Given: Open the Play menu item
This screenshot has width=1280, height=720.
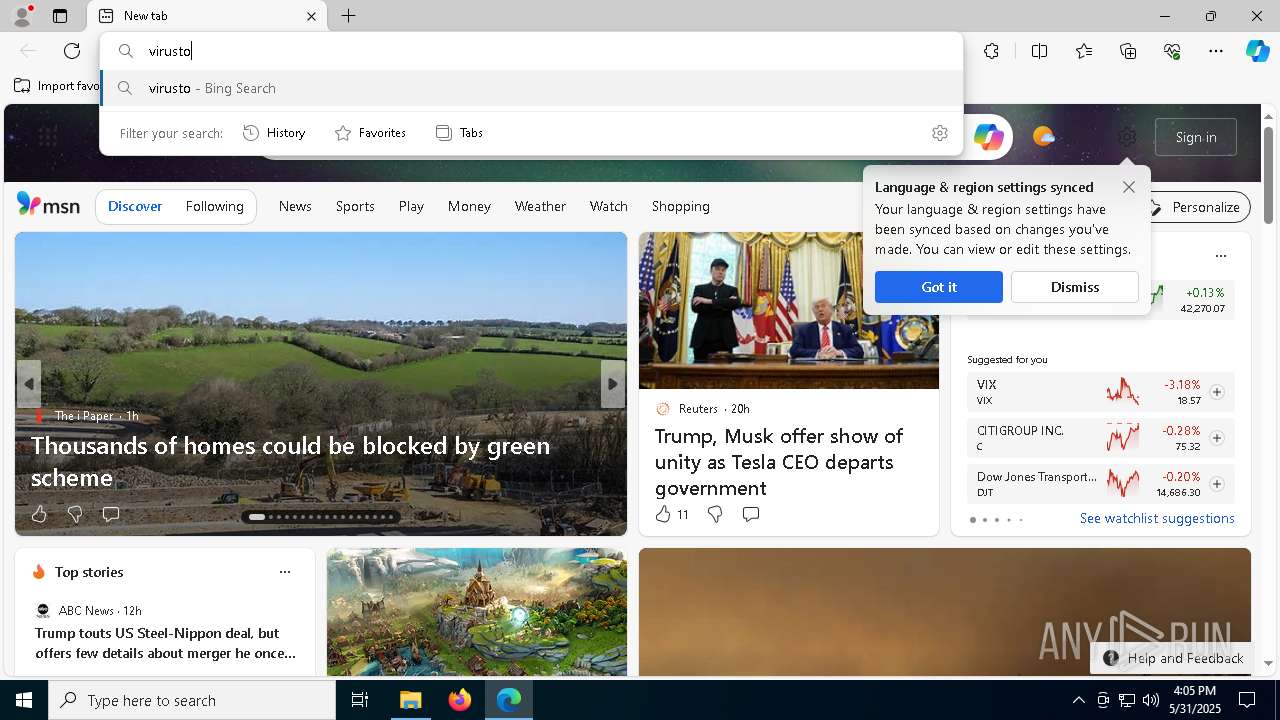Looking at the screenshot, I should pyautogui.click(x=411, y=206).
